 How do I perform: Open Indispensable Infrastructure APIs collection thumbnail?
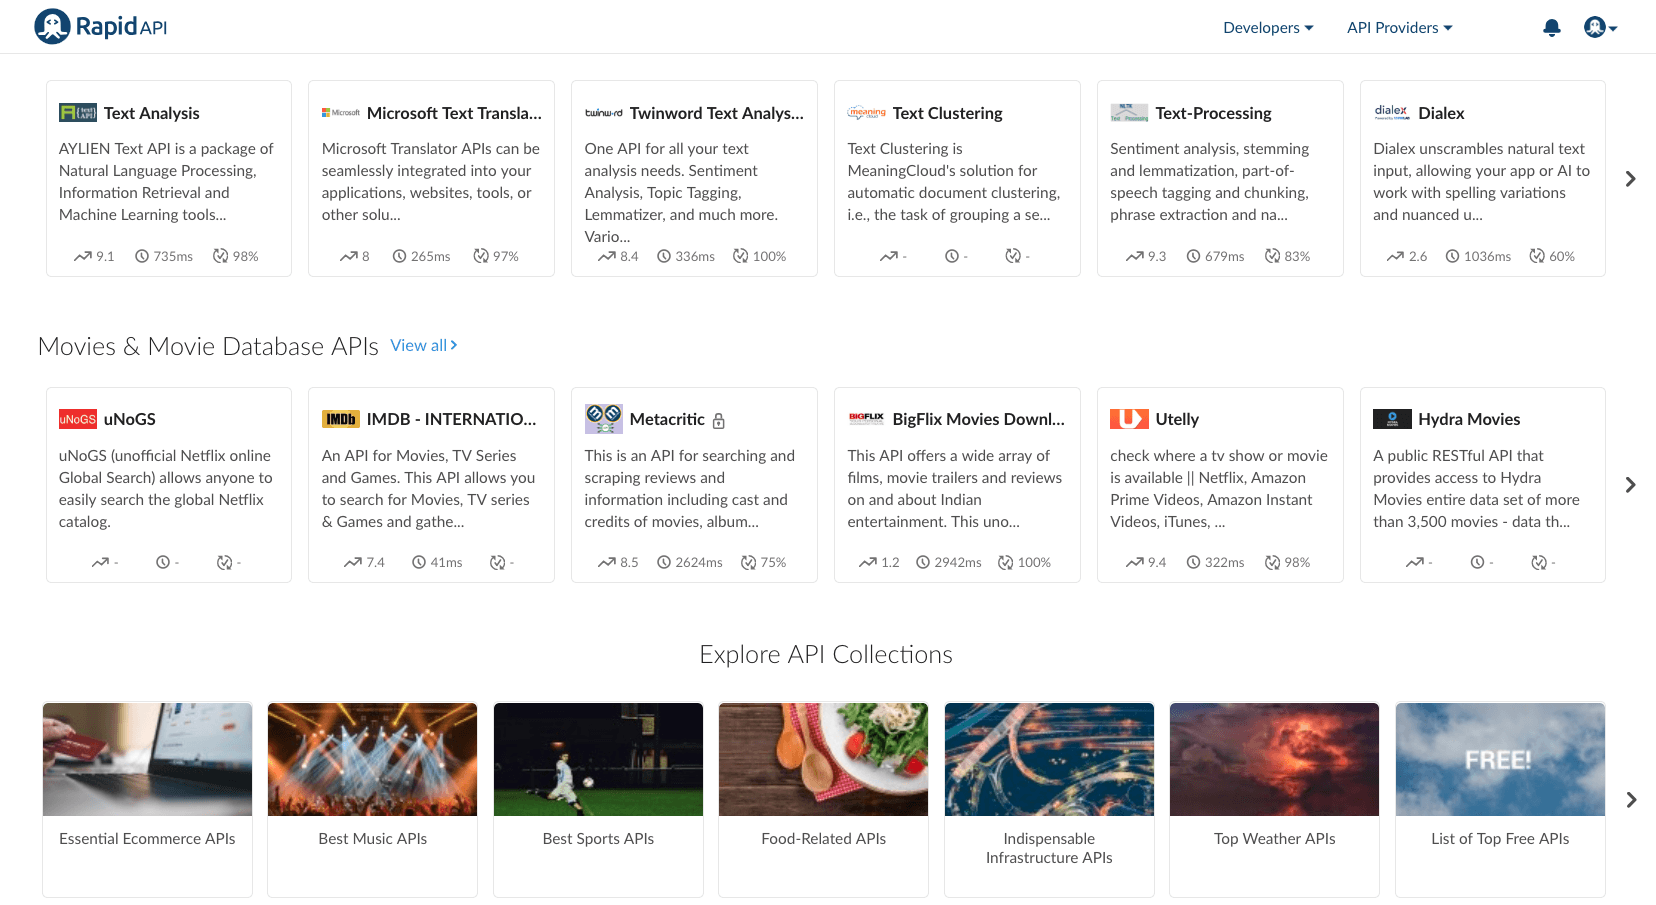tap(1049, 759)
